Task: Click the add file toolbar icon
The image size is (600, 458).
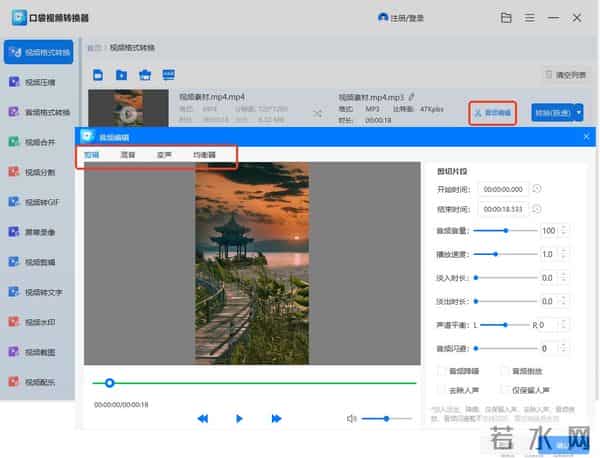Action: point(98,75)
